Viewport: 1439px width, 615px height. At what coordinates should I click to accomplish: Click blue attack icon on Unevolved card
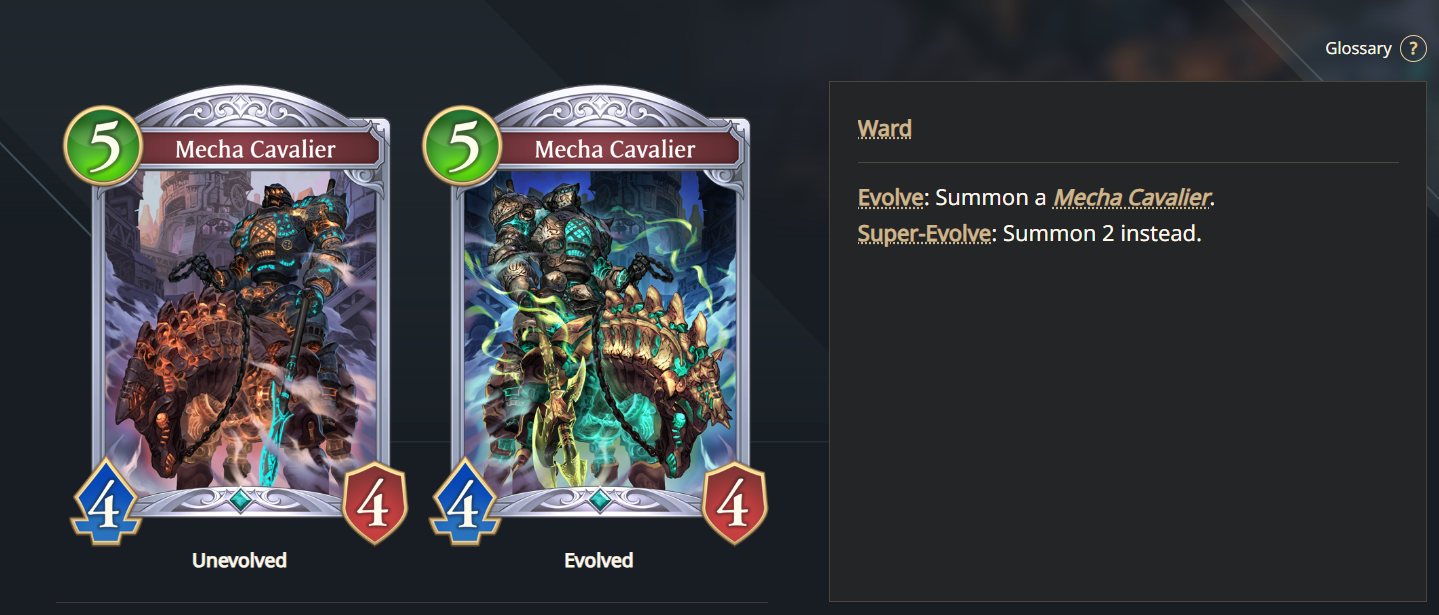click(x=105, y=503)
